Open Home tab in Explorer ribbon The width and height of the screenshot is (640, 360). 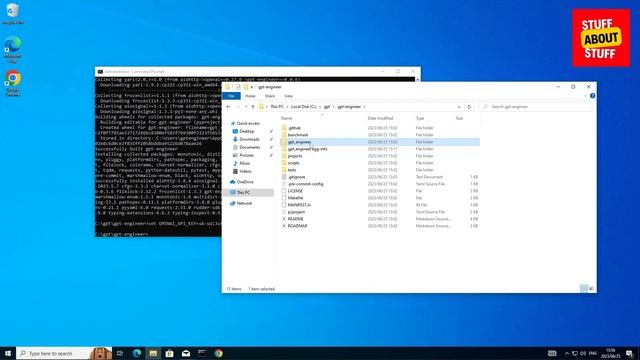pos(250,96)
